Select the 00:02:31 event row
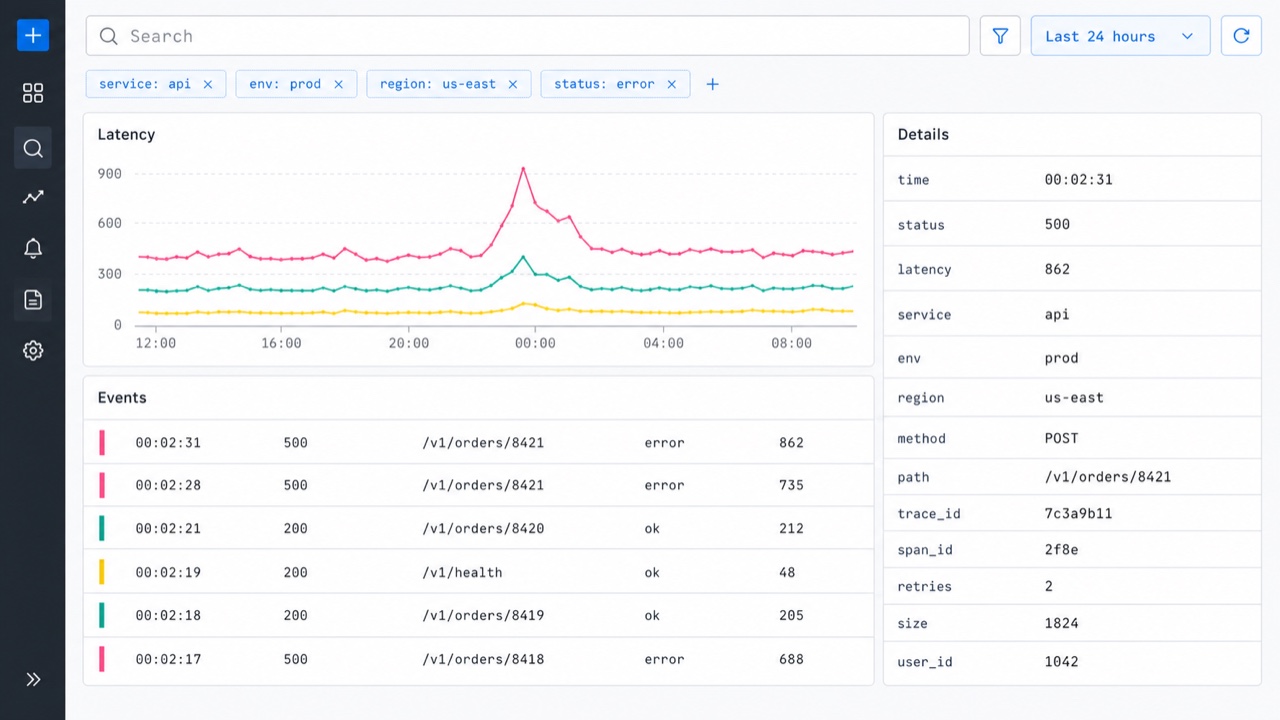Screen dimensions: 1280x720 [x=478, y=442]
